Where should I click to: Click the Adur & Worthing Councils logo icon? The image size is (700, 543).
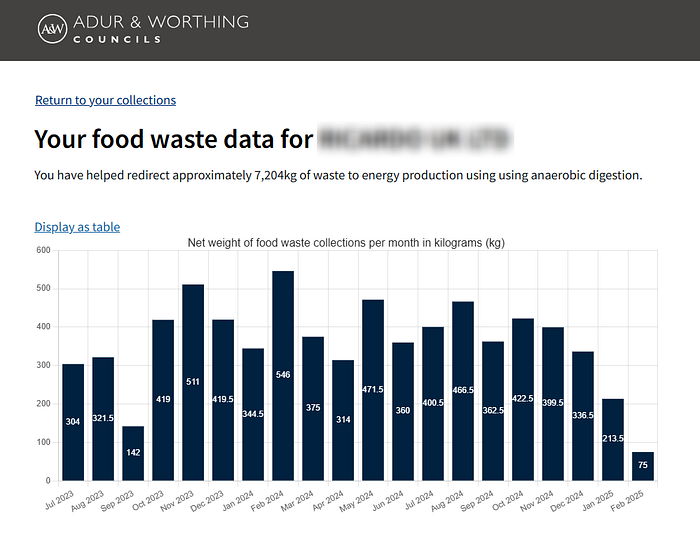pos(52,30)
